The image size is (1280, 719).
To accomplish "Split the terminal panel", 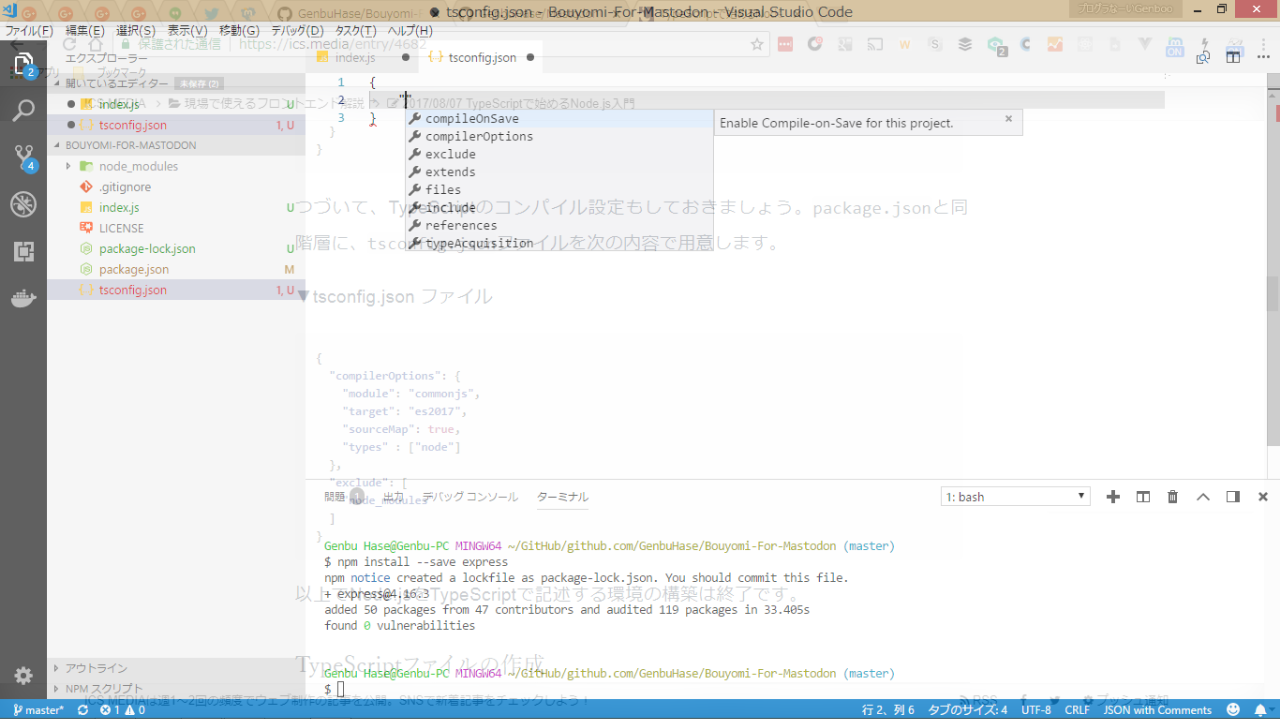I will point(1143,497).
